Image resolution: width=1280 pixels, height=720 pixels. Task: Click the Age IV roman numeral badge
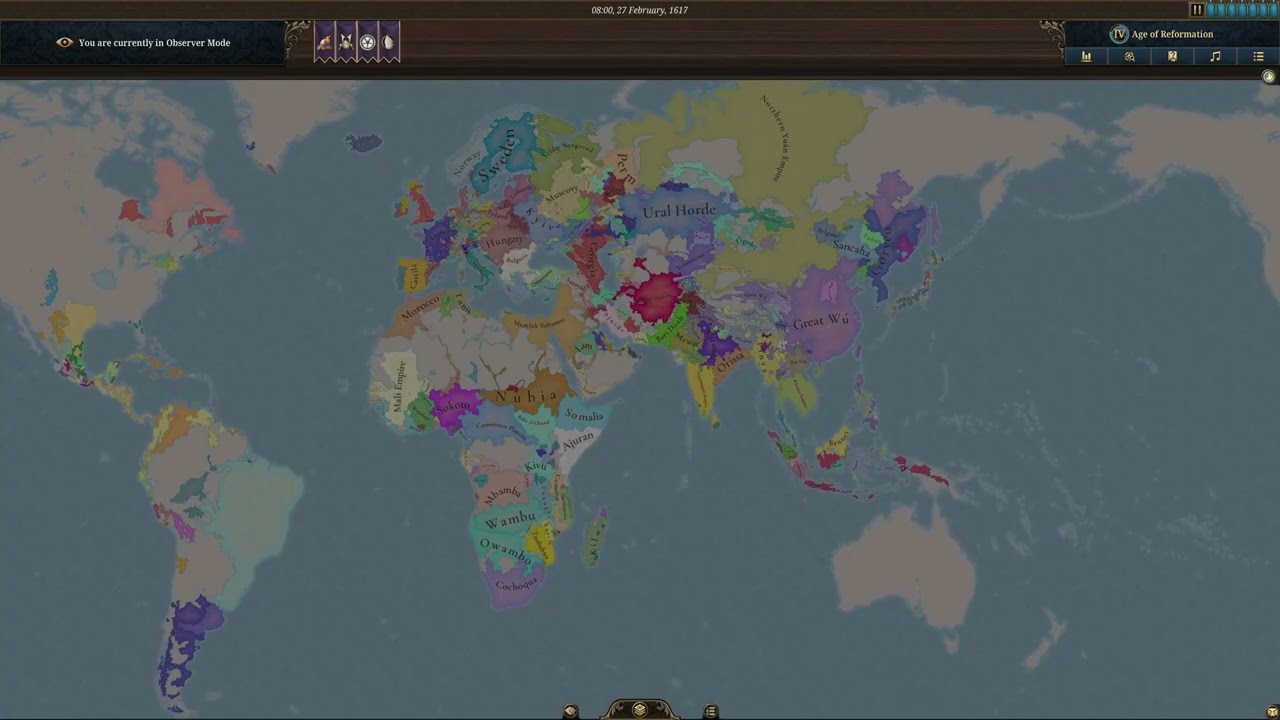click(x=1119, y=34)
